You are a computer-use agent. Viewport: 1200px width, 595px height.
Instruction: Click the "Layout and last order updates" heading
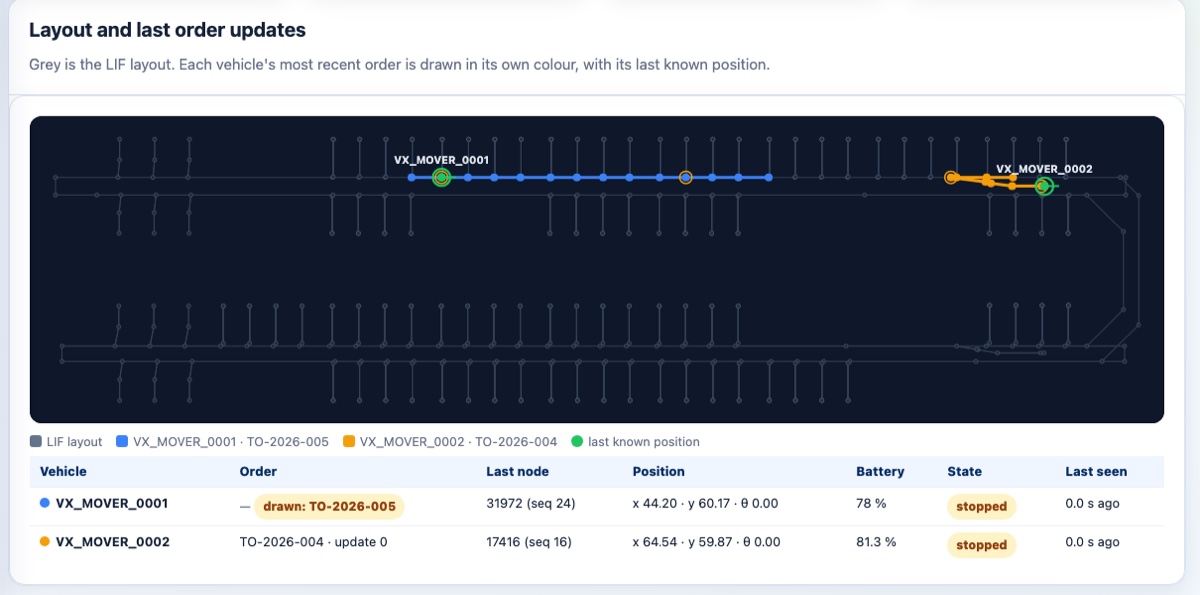[x=167, y=30]
